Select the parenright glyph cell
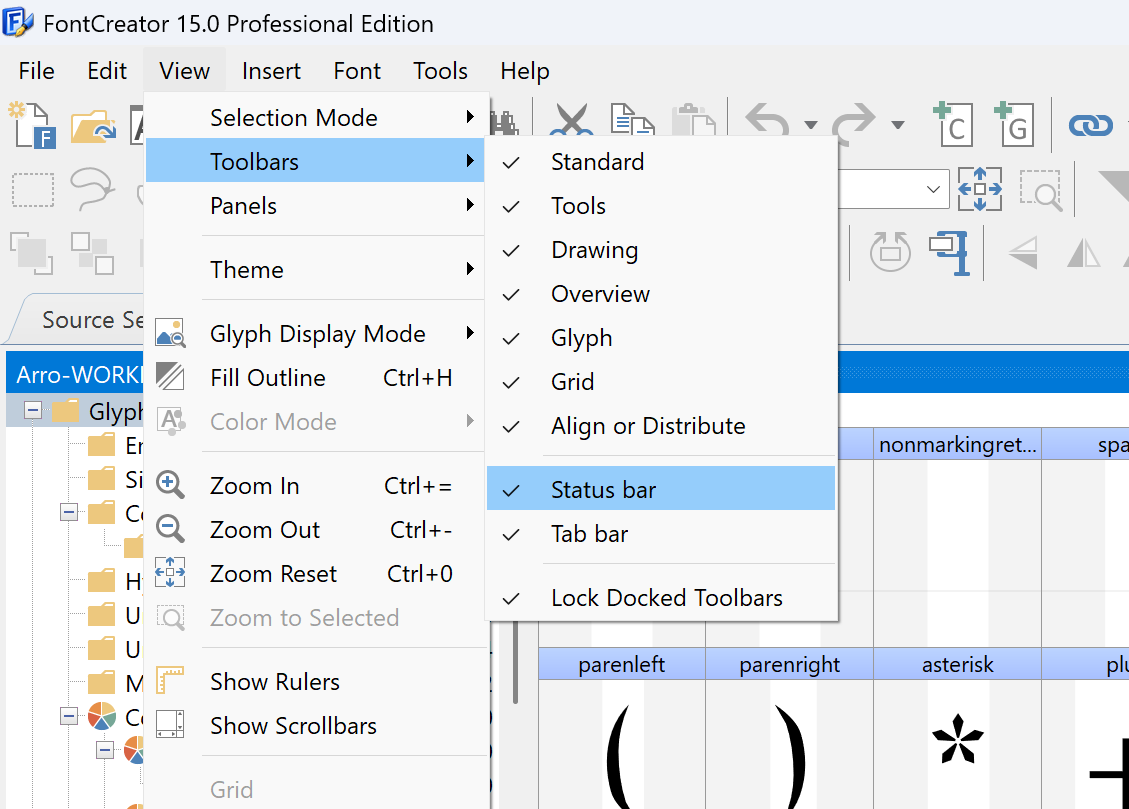This screenshot has height=809, width=1129. (x=790, y=728)
